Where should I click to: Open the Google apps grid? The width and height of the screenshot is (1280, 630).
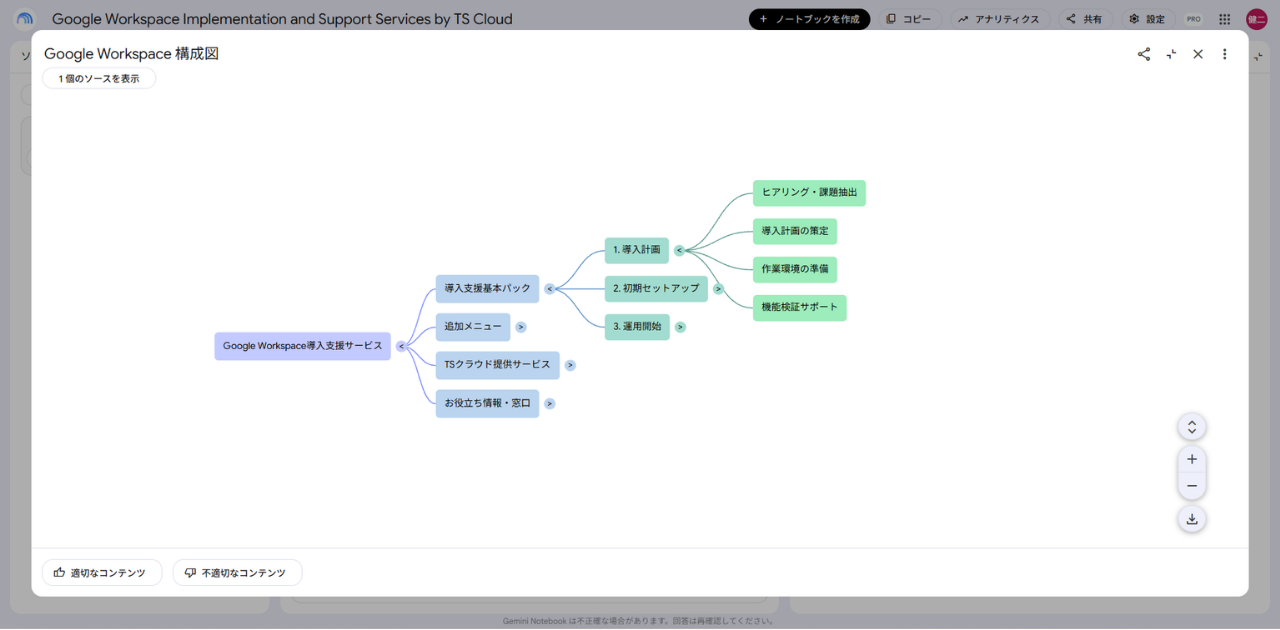(1225, 19)
